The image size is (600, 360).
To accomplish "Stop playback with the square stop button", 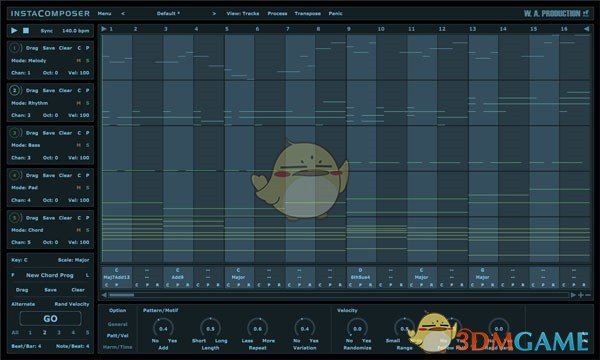I will pos(26,30).
